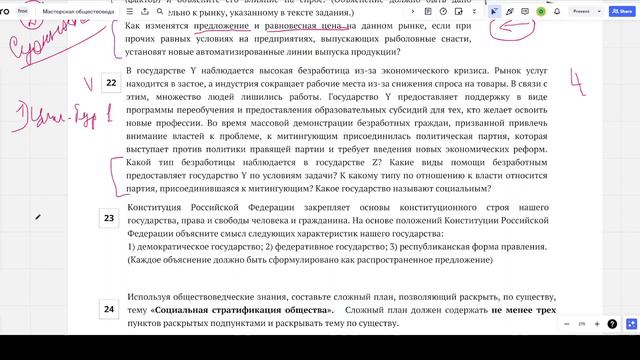Screen dimensions: 640x360
Task: Click the Free plan badge
Action: coord(23,11)
